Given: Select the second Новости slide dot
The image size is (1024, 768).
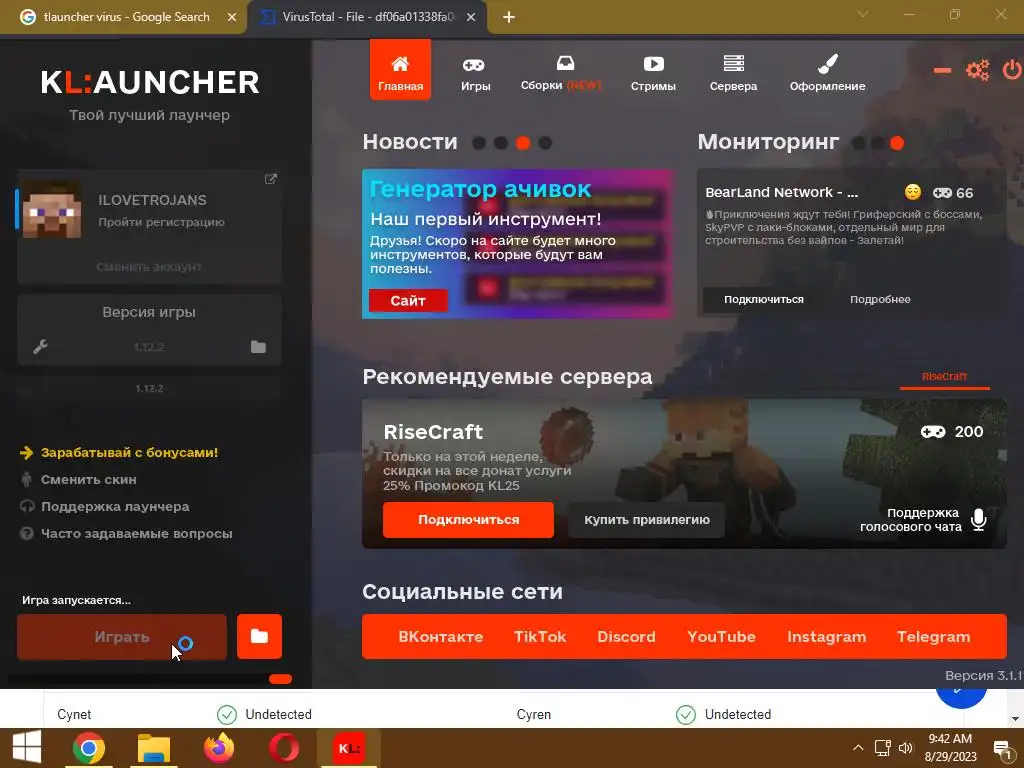Looking at the screenshot, I should click(501, 142).
